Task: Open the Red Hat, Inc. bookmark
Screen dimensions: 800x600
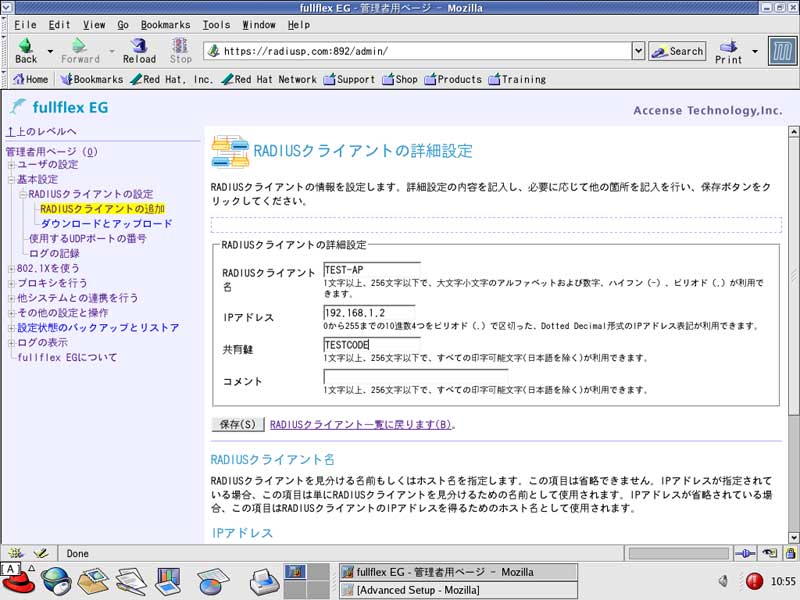Action: tap(171, 79)
